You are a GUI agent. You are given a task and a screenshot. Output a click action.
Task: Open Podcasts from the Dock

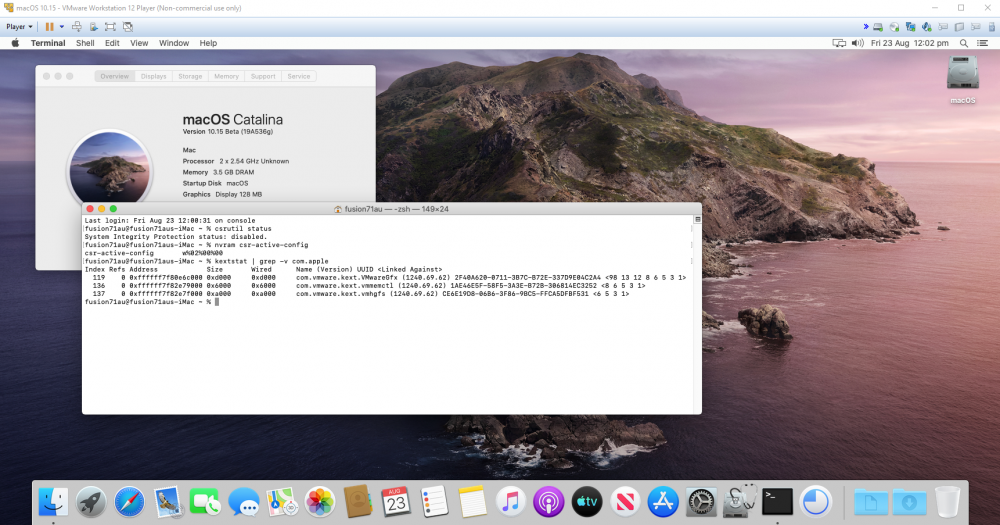(x=548, y=502)
